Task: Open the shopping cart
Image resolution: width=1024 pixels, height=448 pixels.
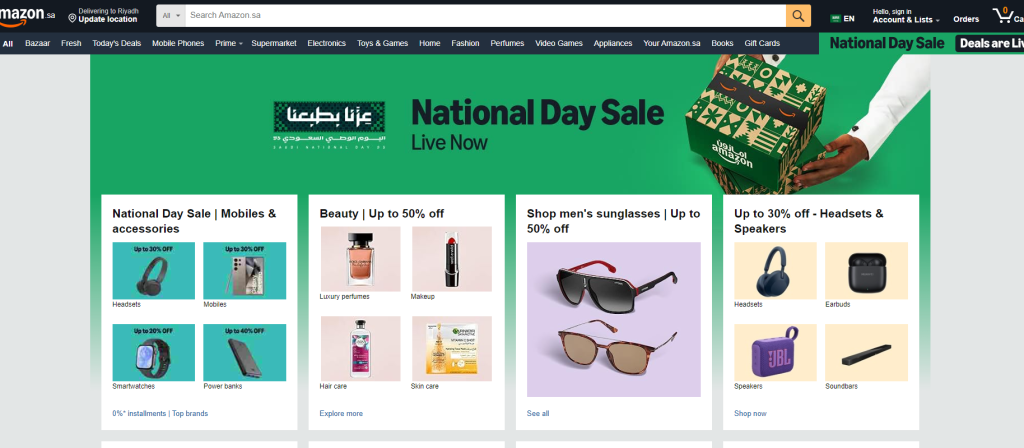Action: point(1002,16)
